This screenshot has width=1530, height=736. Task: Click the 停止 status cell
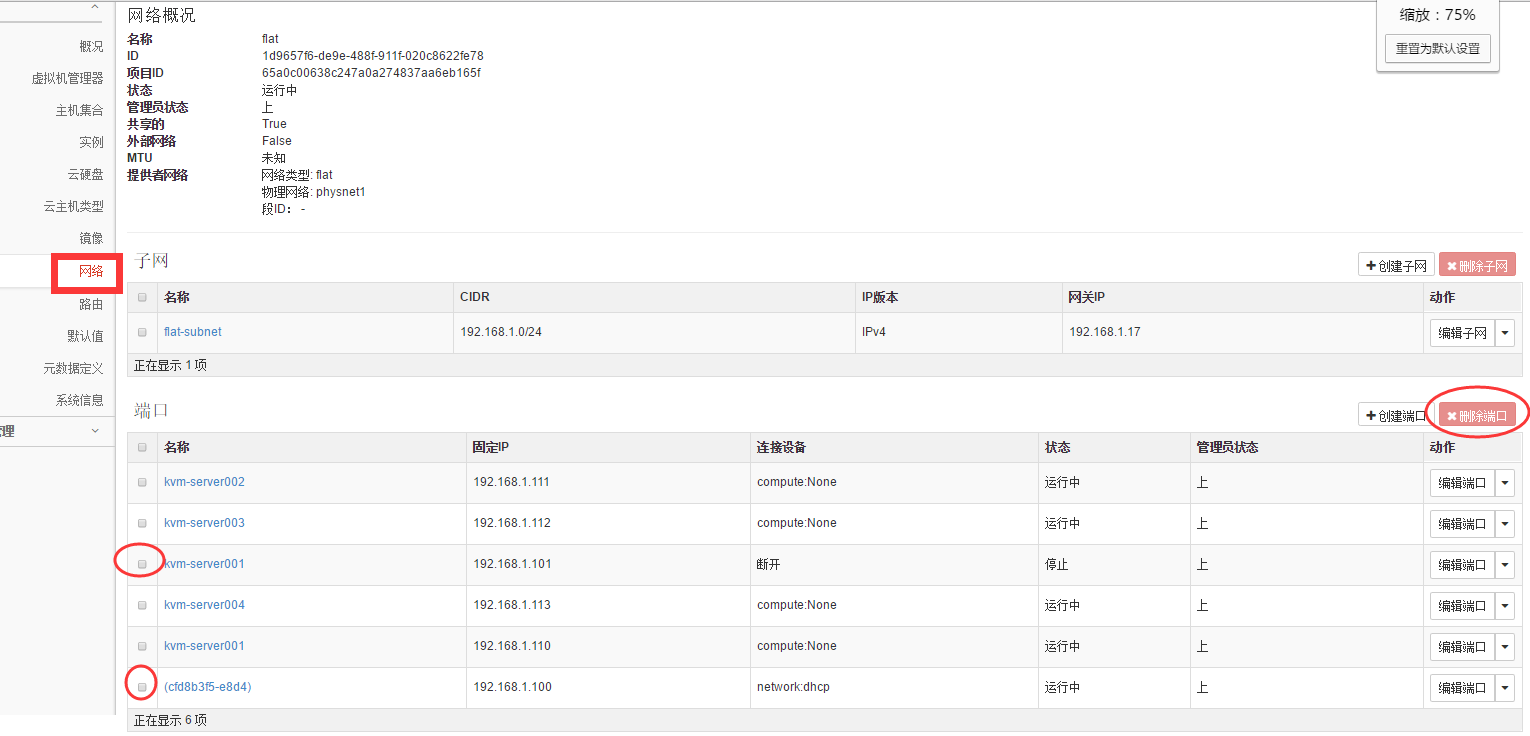[x=1057, y=564]
